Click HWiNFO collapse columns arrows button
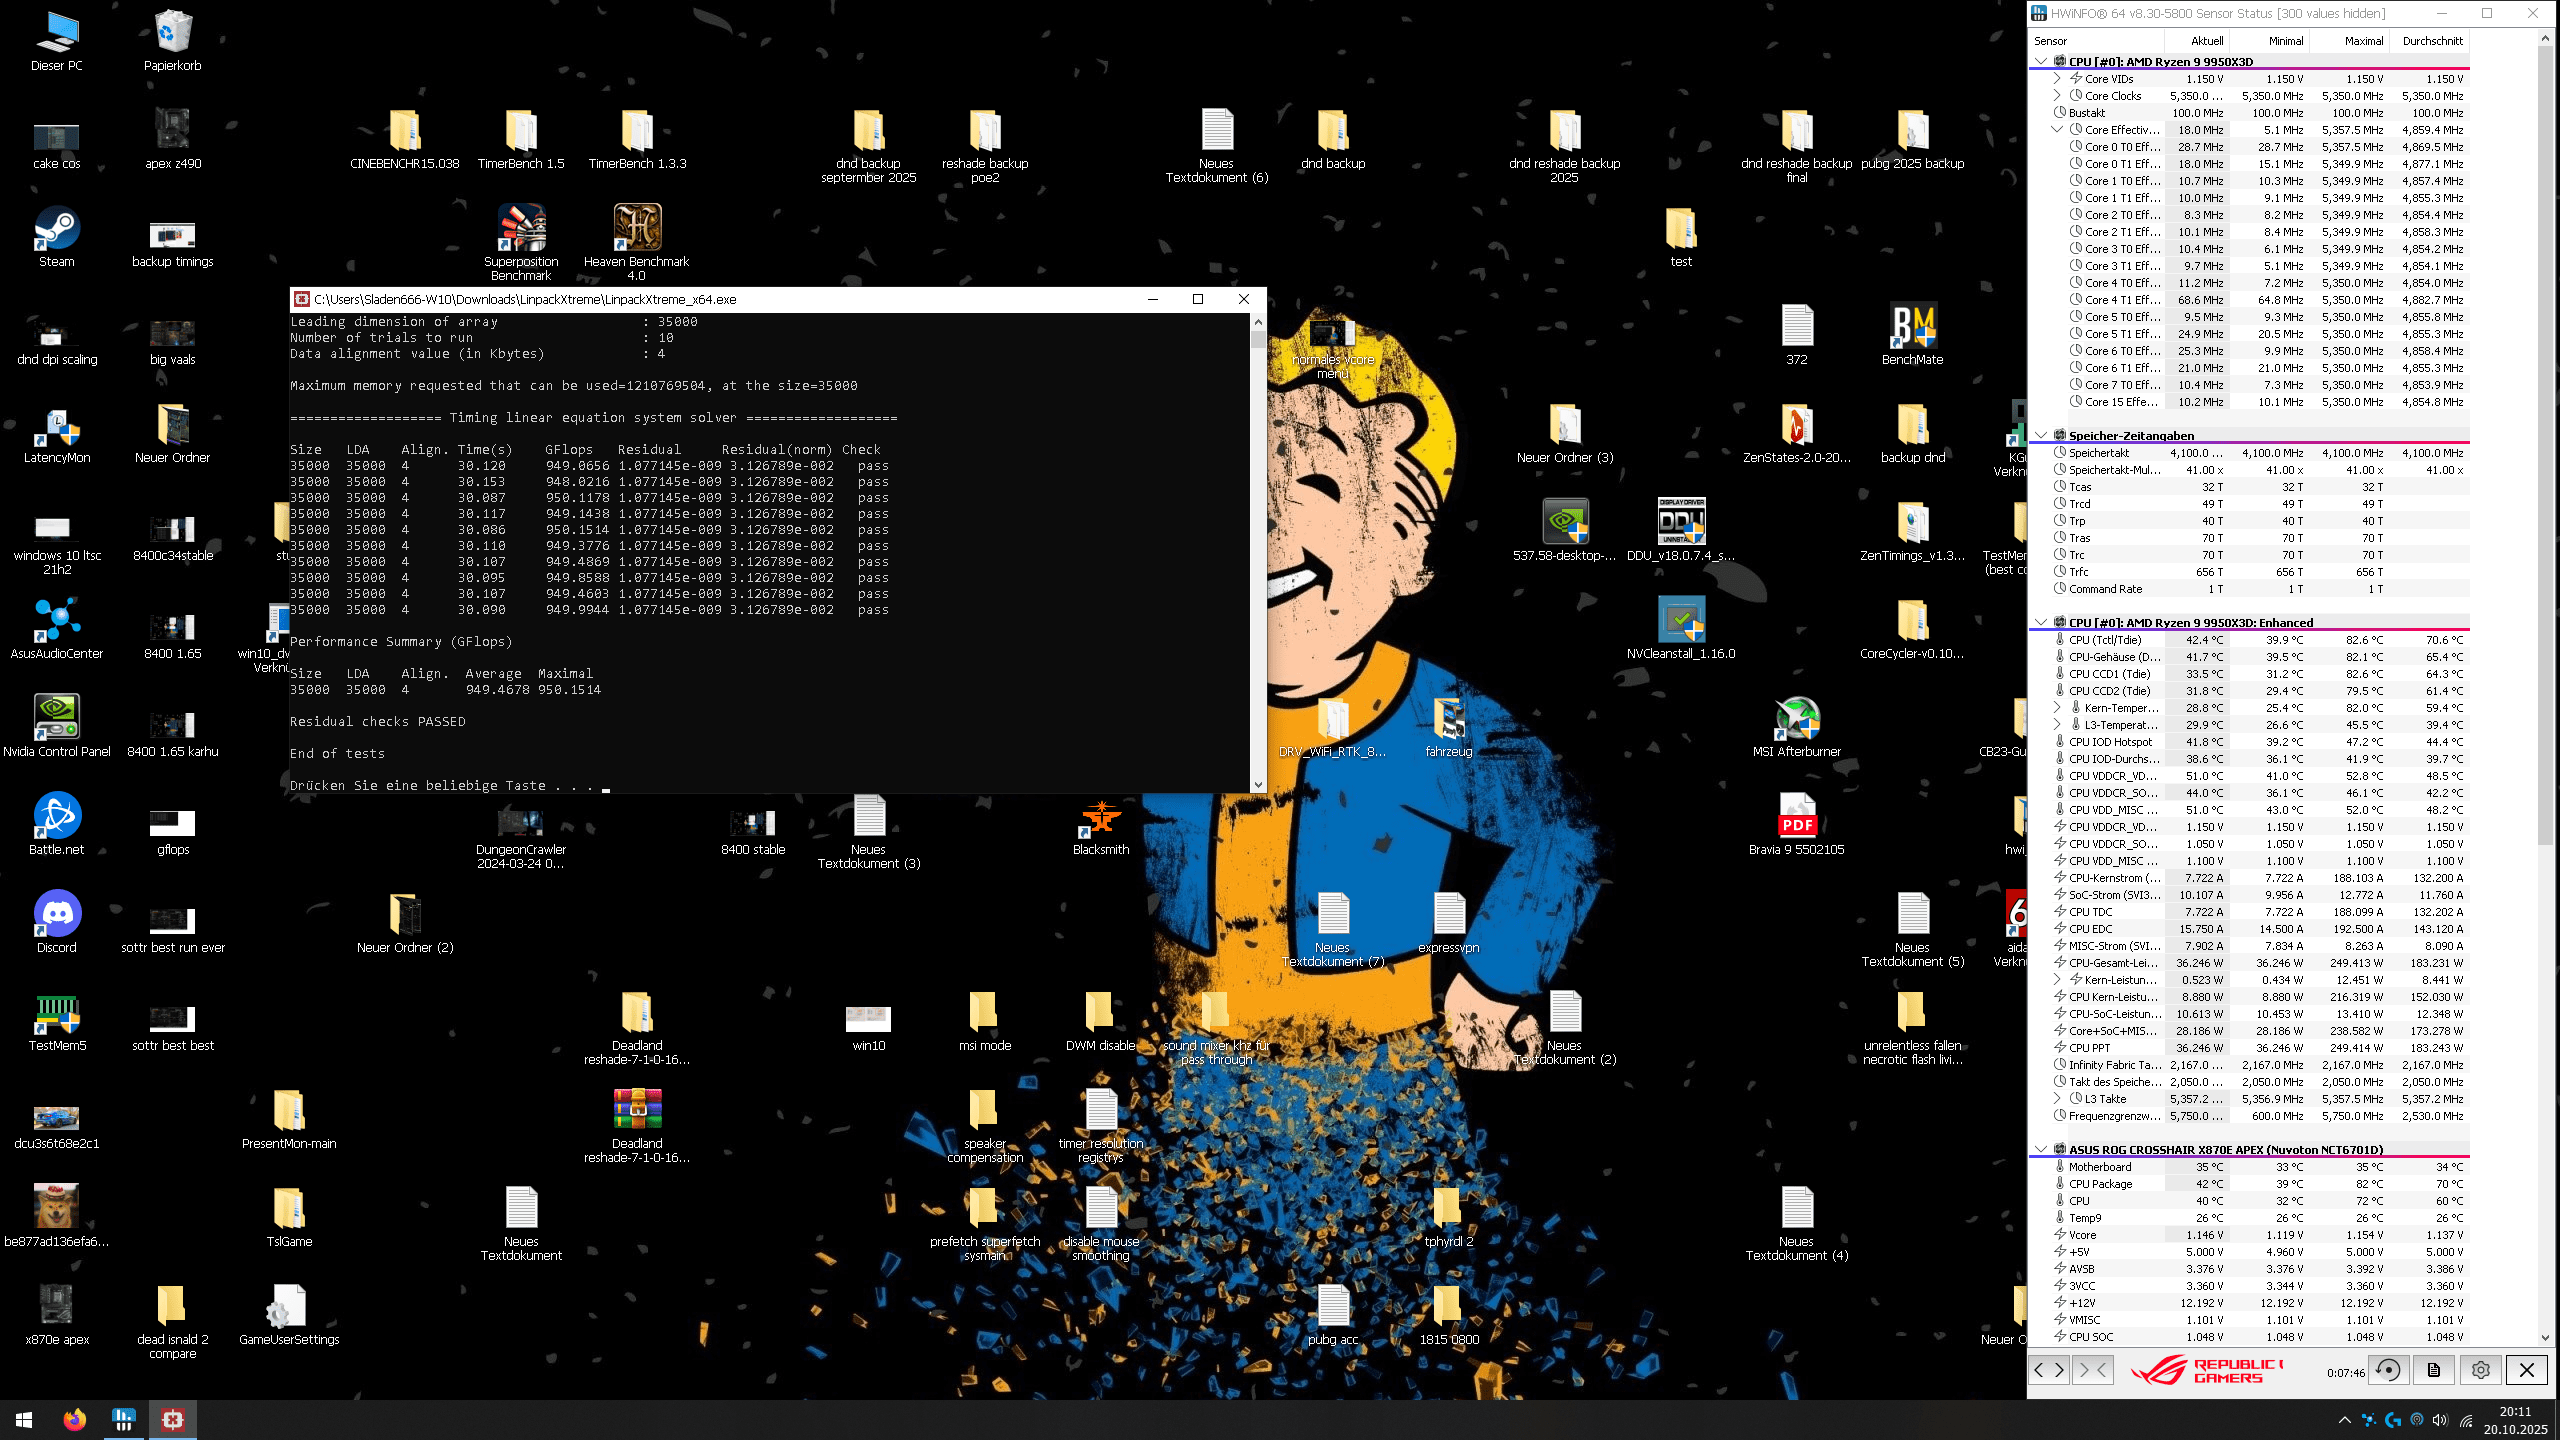This screenshot has height=1440, width=2560. click(2094, 1370)
